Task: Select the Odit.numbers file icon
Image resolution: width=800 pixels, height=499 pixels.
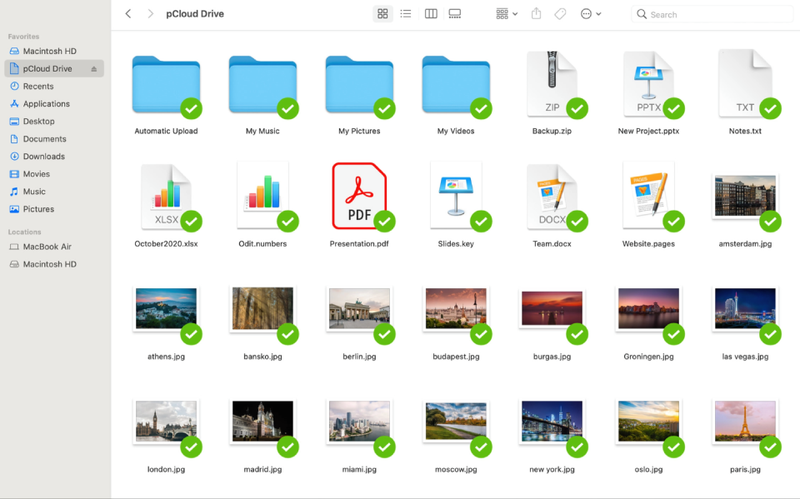Action: click(x=262, y=196)
